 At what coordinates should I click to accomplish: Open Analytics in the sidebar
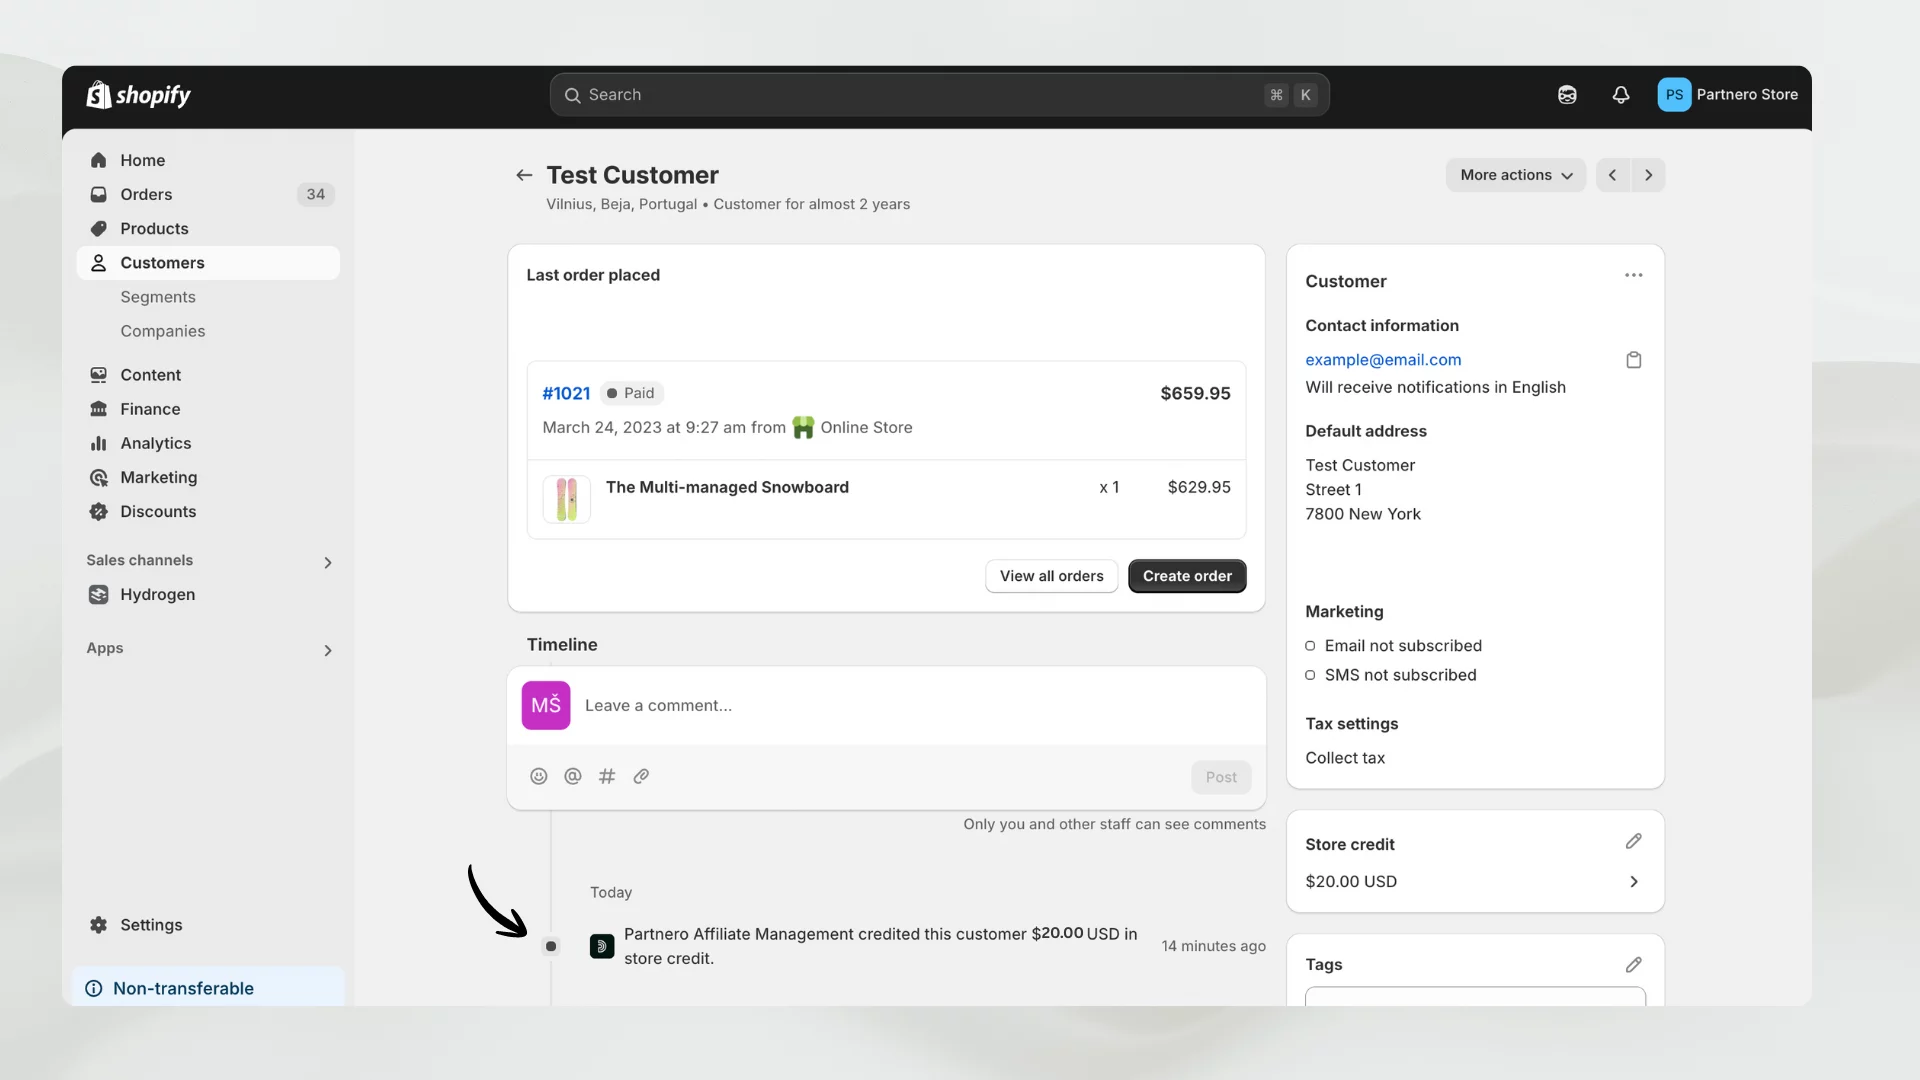tap(155, 443)
